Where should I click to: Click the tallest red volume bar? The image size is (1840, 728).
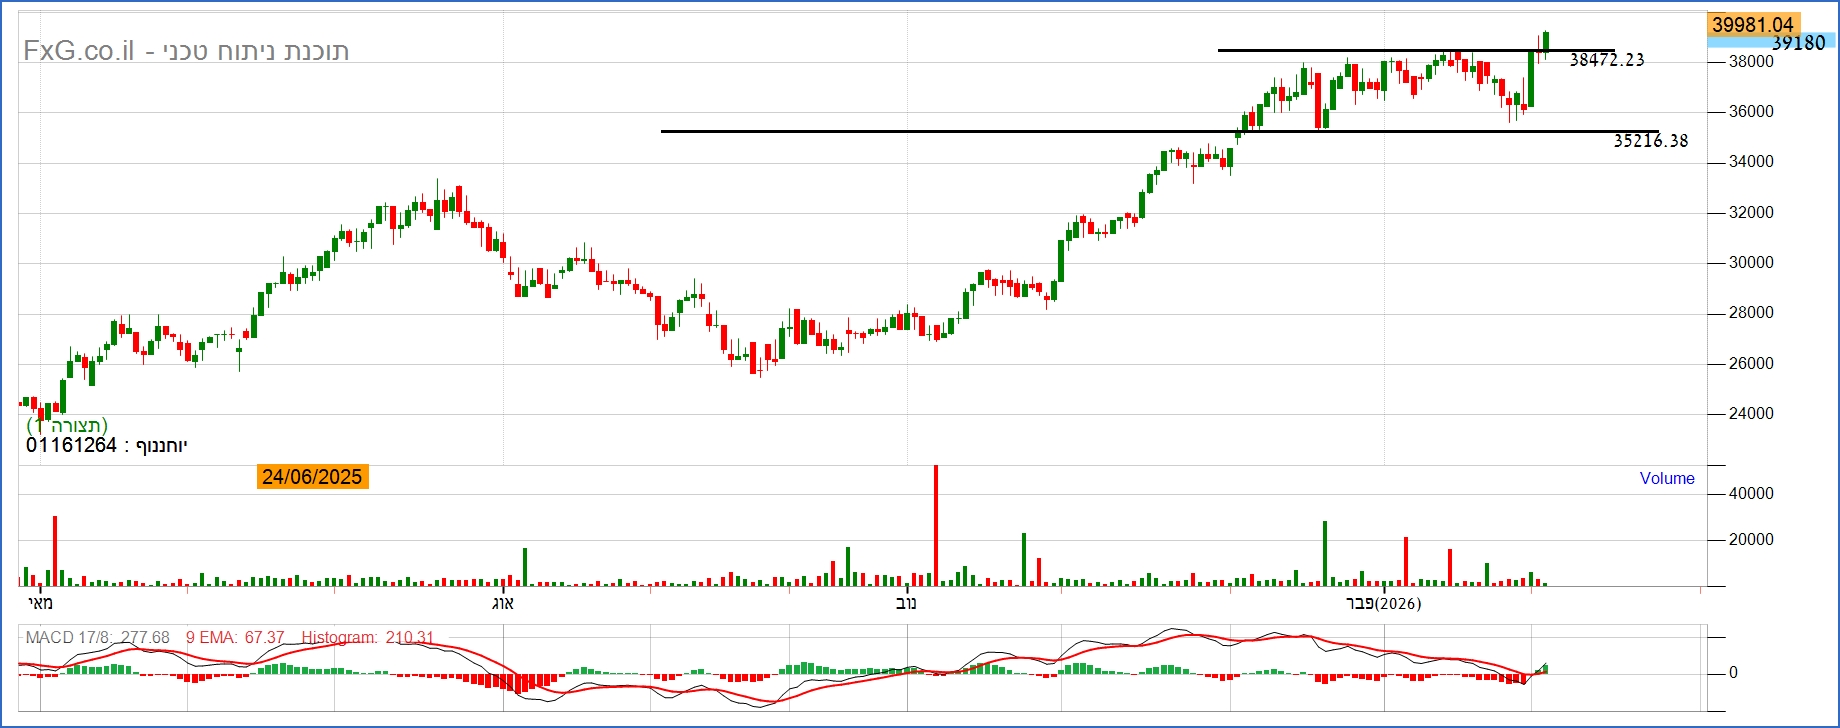[936, 525]
